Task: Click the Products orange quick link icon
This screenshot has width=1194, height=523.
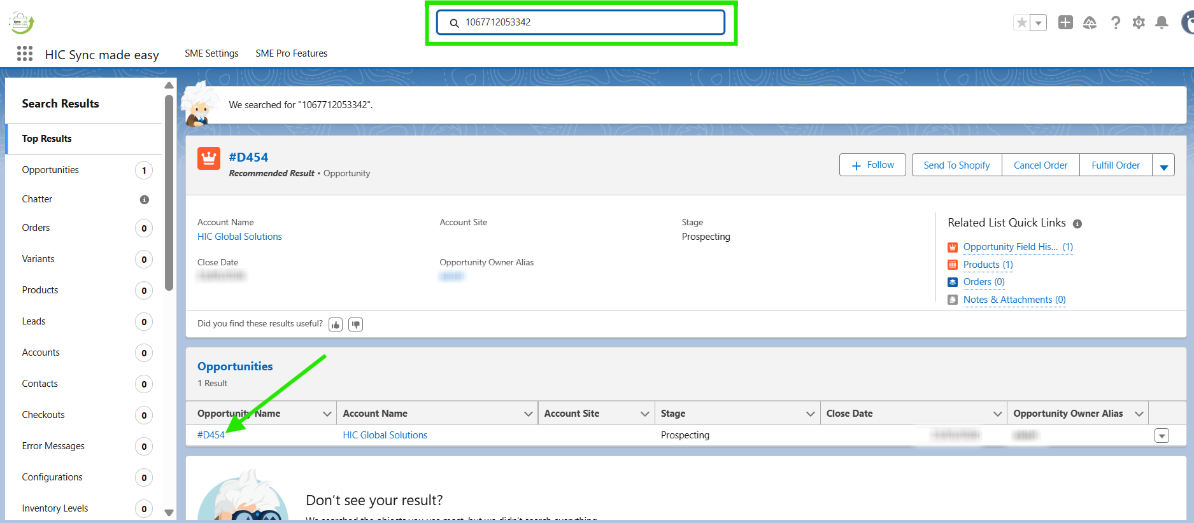Action: (x=953, y=265)
